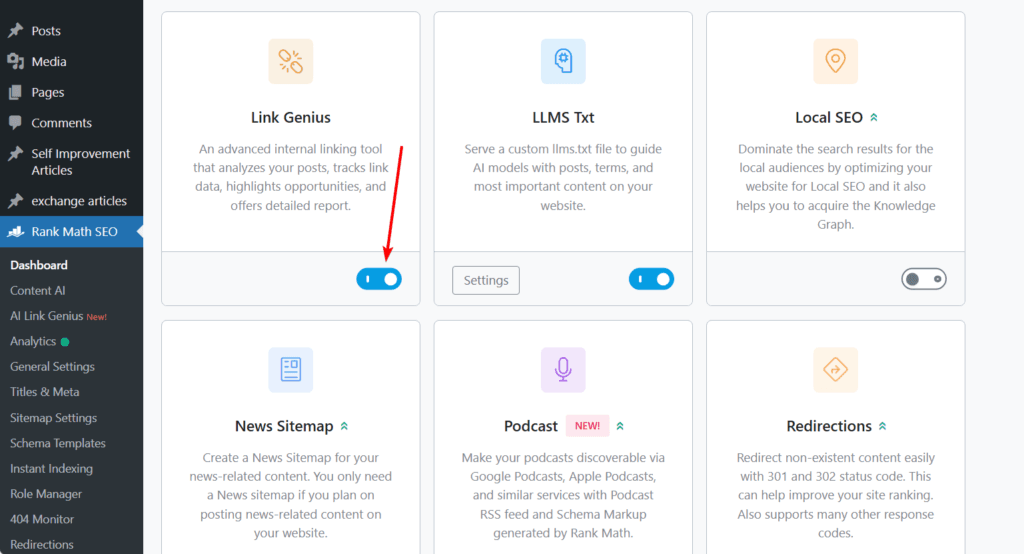The image size is (1024, 554).
Task: Click the chevron beside News Sitemap title
Action: coord(344,427)
